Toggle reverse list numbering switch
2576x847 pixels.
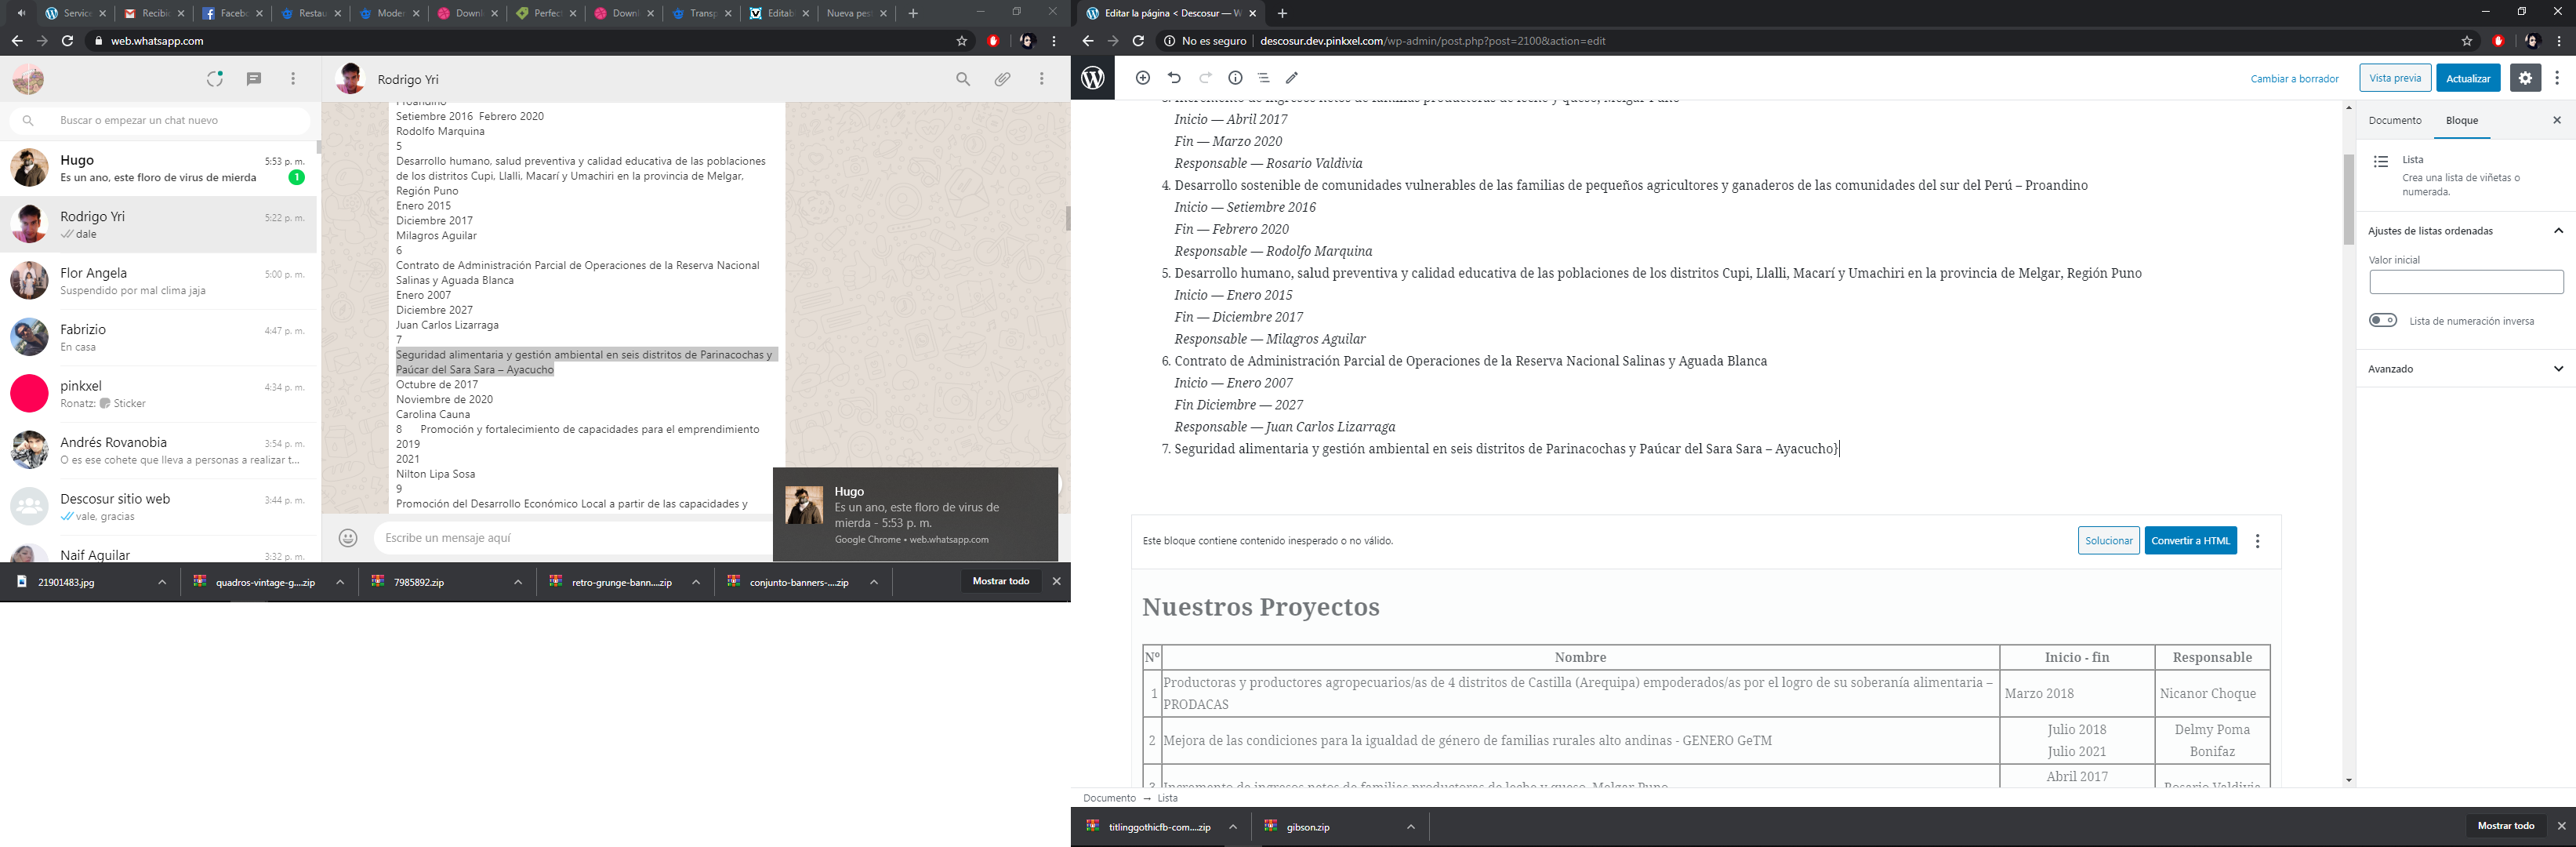coord(2383,321)
